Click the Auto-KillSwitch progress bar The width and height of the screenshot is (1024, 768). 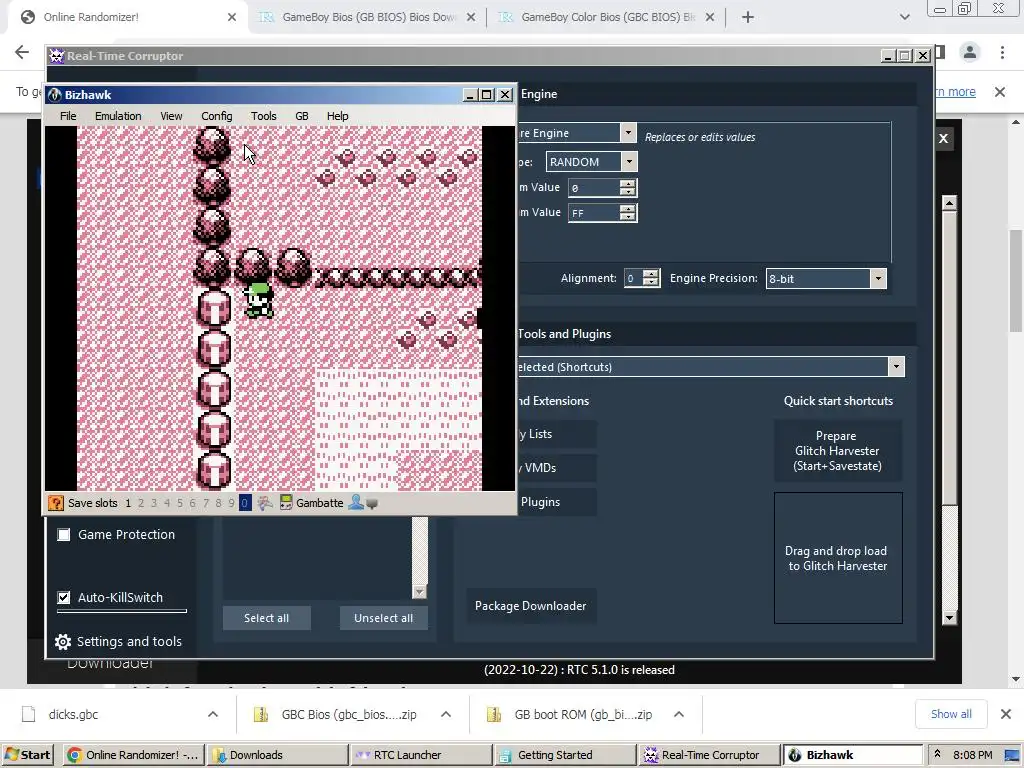coord(122,611)
